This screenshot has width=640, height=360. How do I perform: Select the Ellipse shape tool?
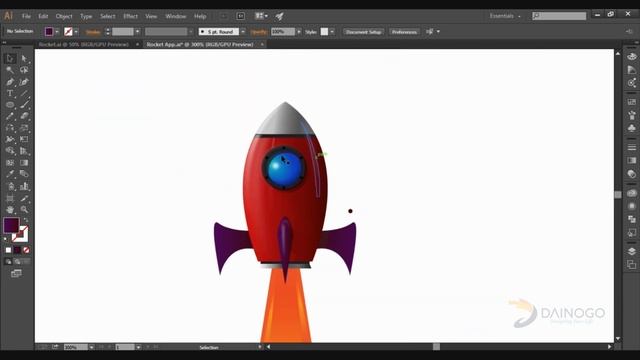10,105
